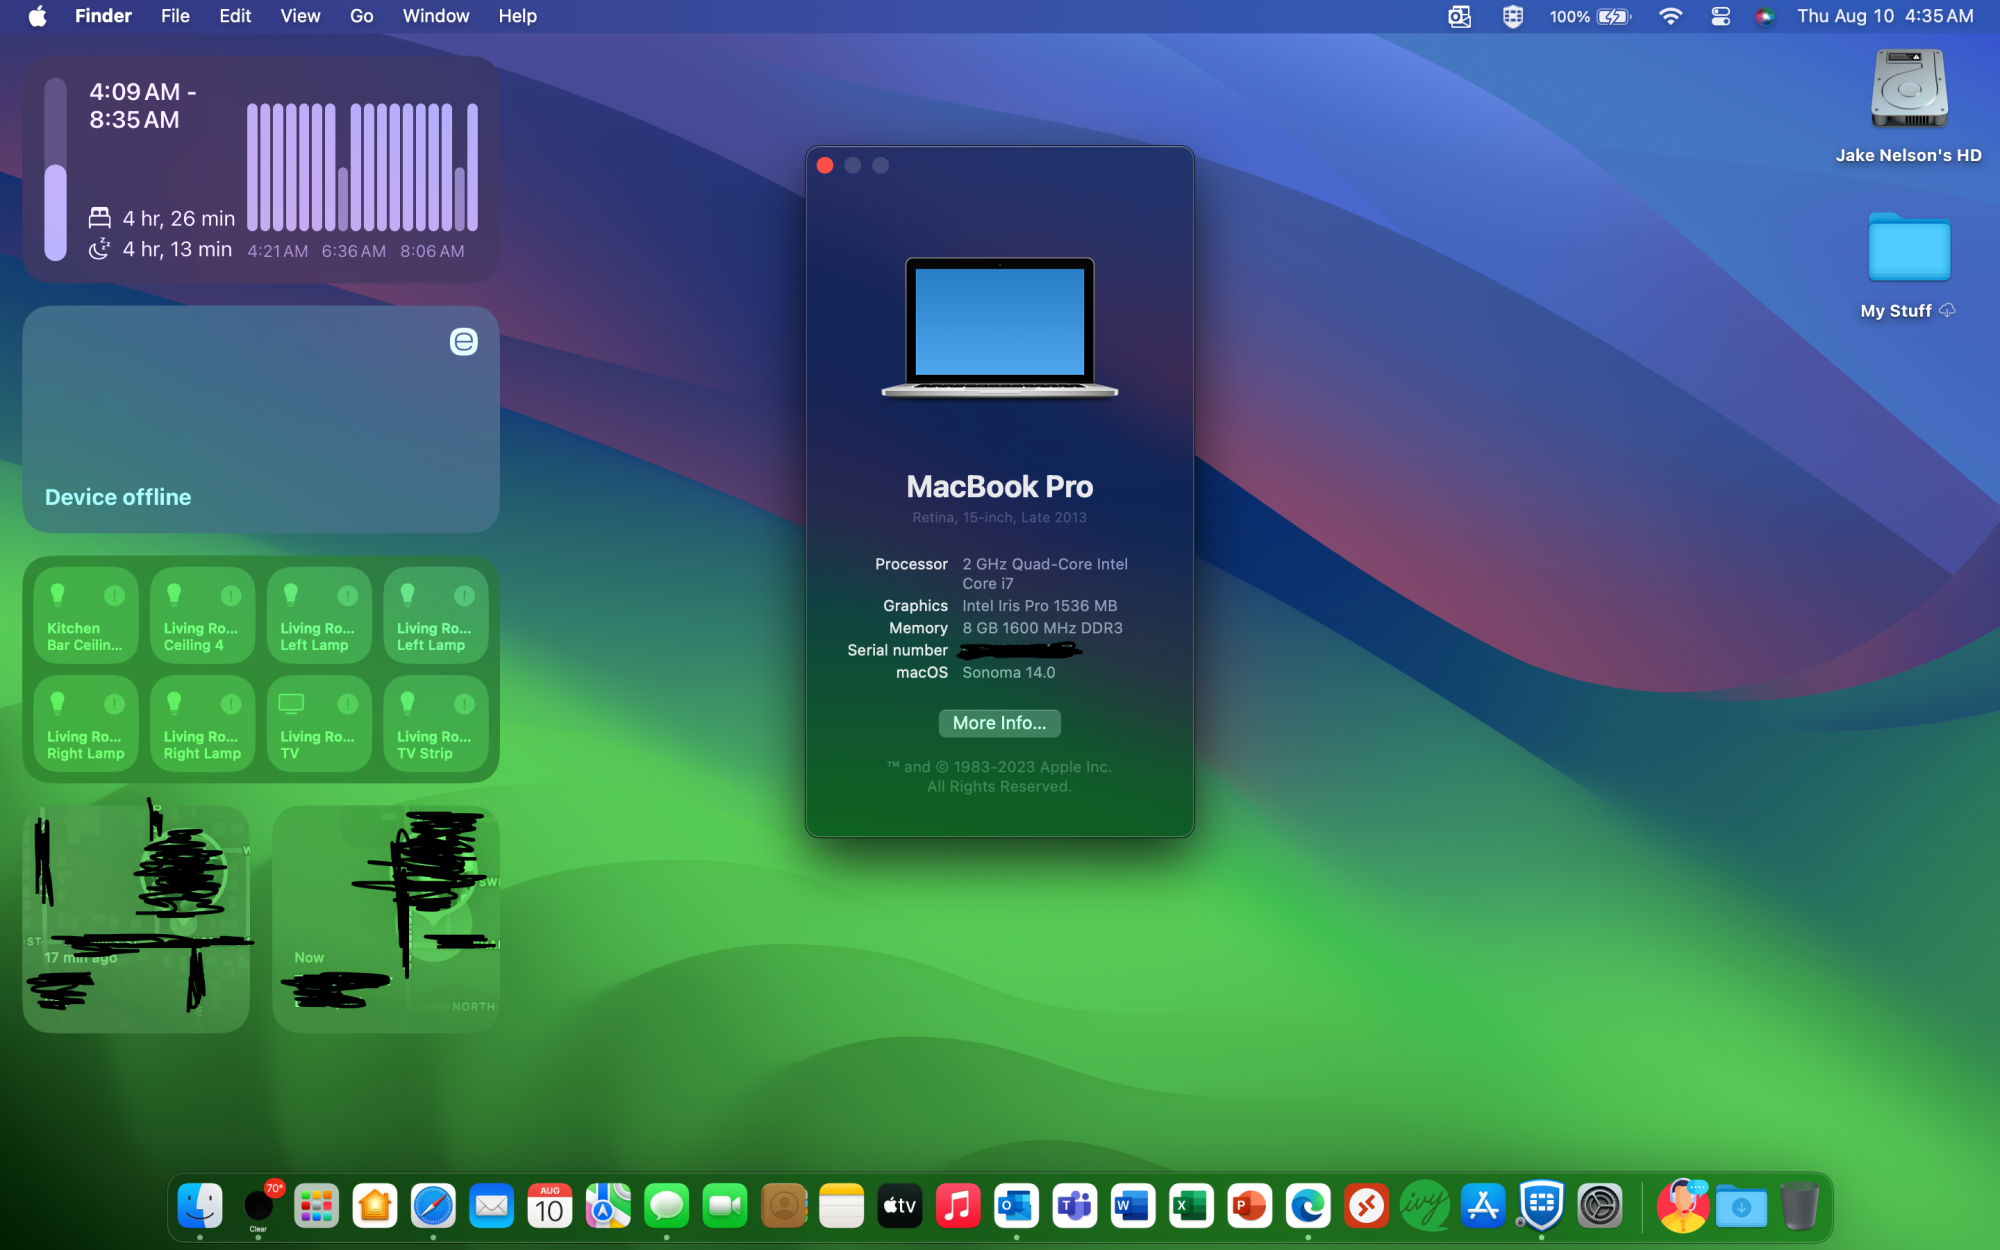The image size is (2000, 1250).
Task: Open the blue shield app in Dock
Action: (1541, 1206)
